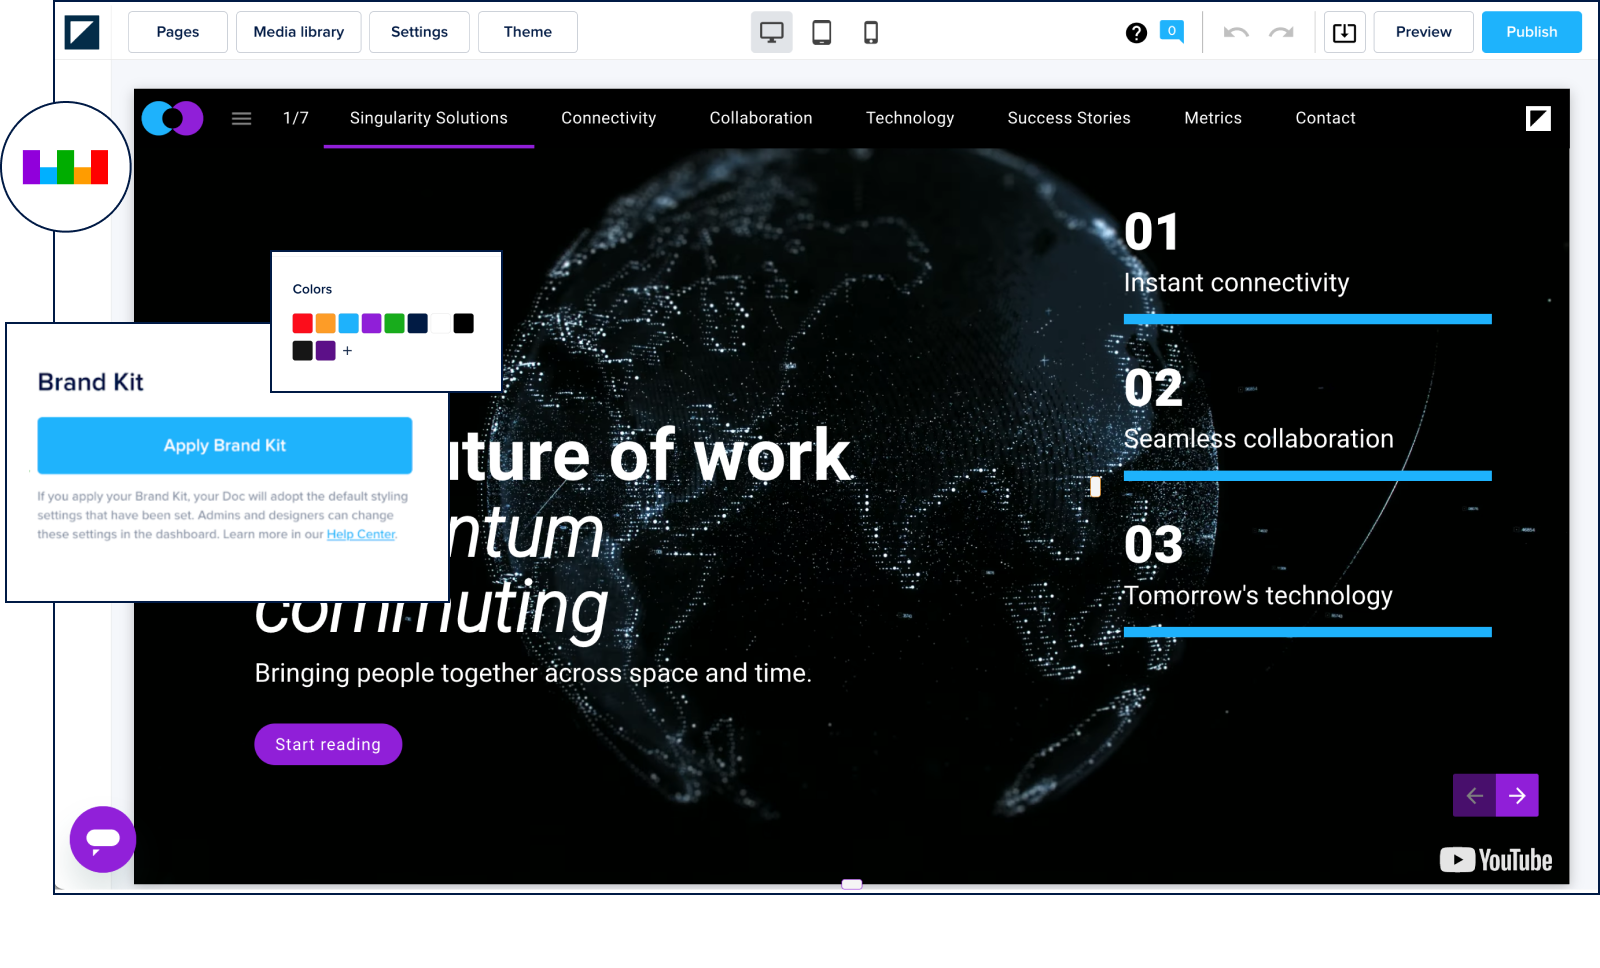Open the hamburger menu in navigation
This screenshot has height=968, width=1600.
(241, 118)
